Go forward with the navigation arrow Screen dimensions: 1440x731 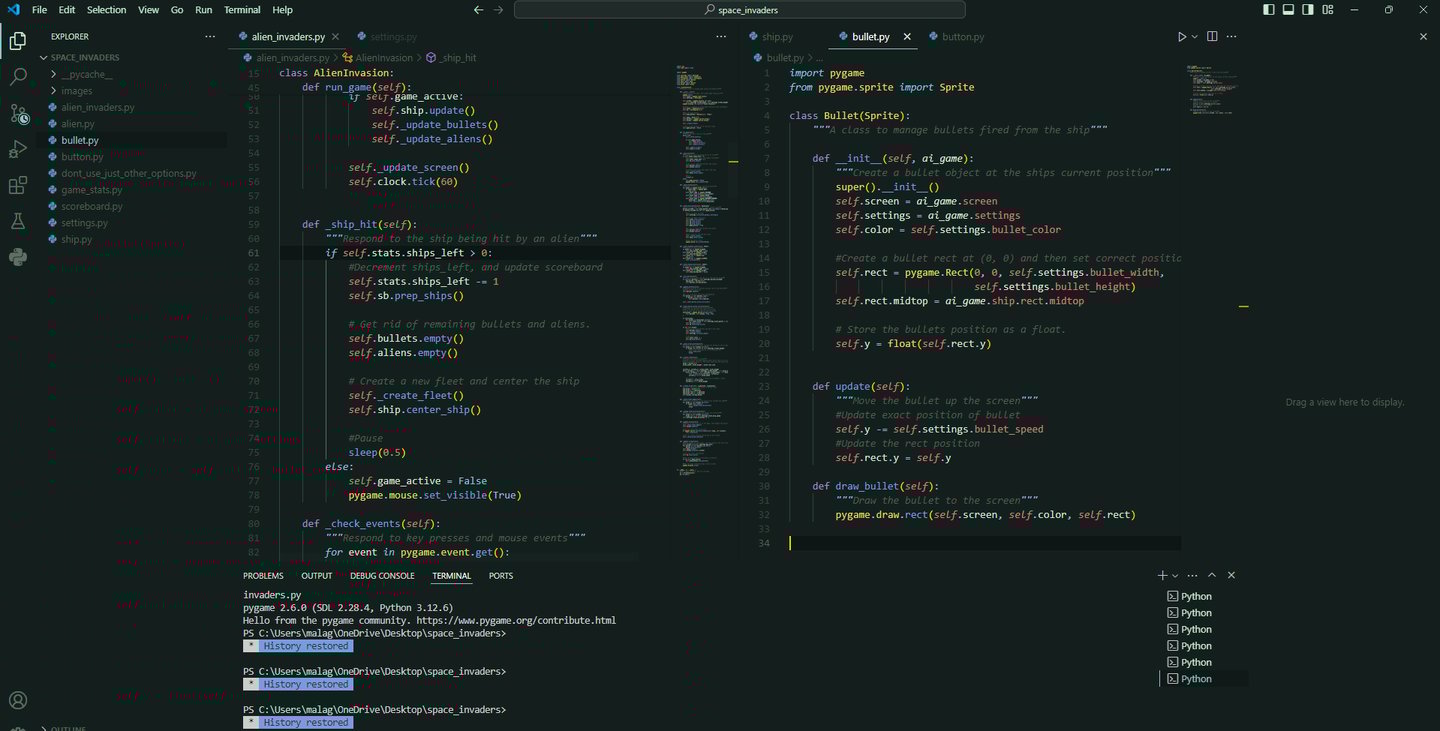coord(499,10)
